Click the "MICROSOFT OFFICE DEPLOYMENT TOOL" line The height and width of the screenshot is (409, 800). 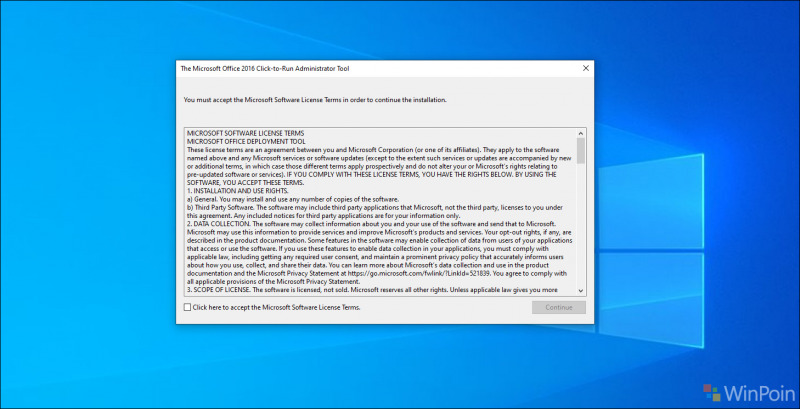pyautogui.click(x=246, y=142)
